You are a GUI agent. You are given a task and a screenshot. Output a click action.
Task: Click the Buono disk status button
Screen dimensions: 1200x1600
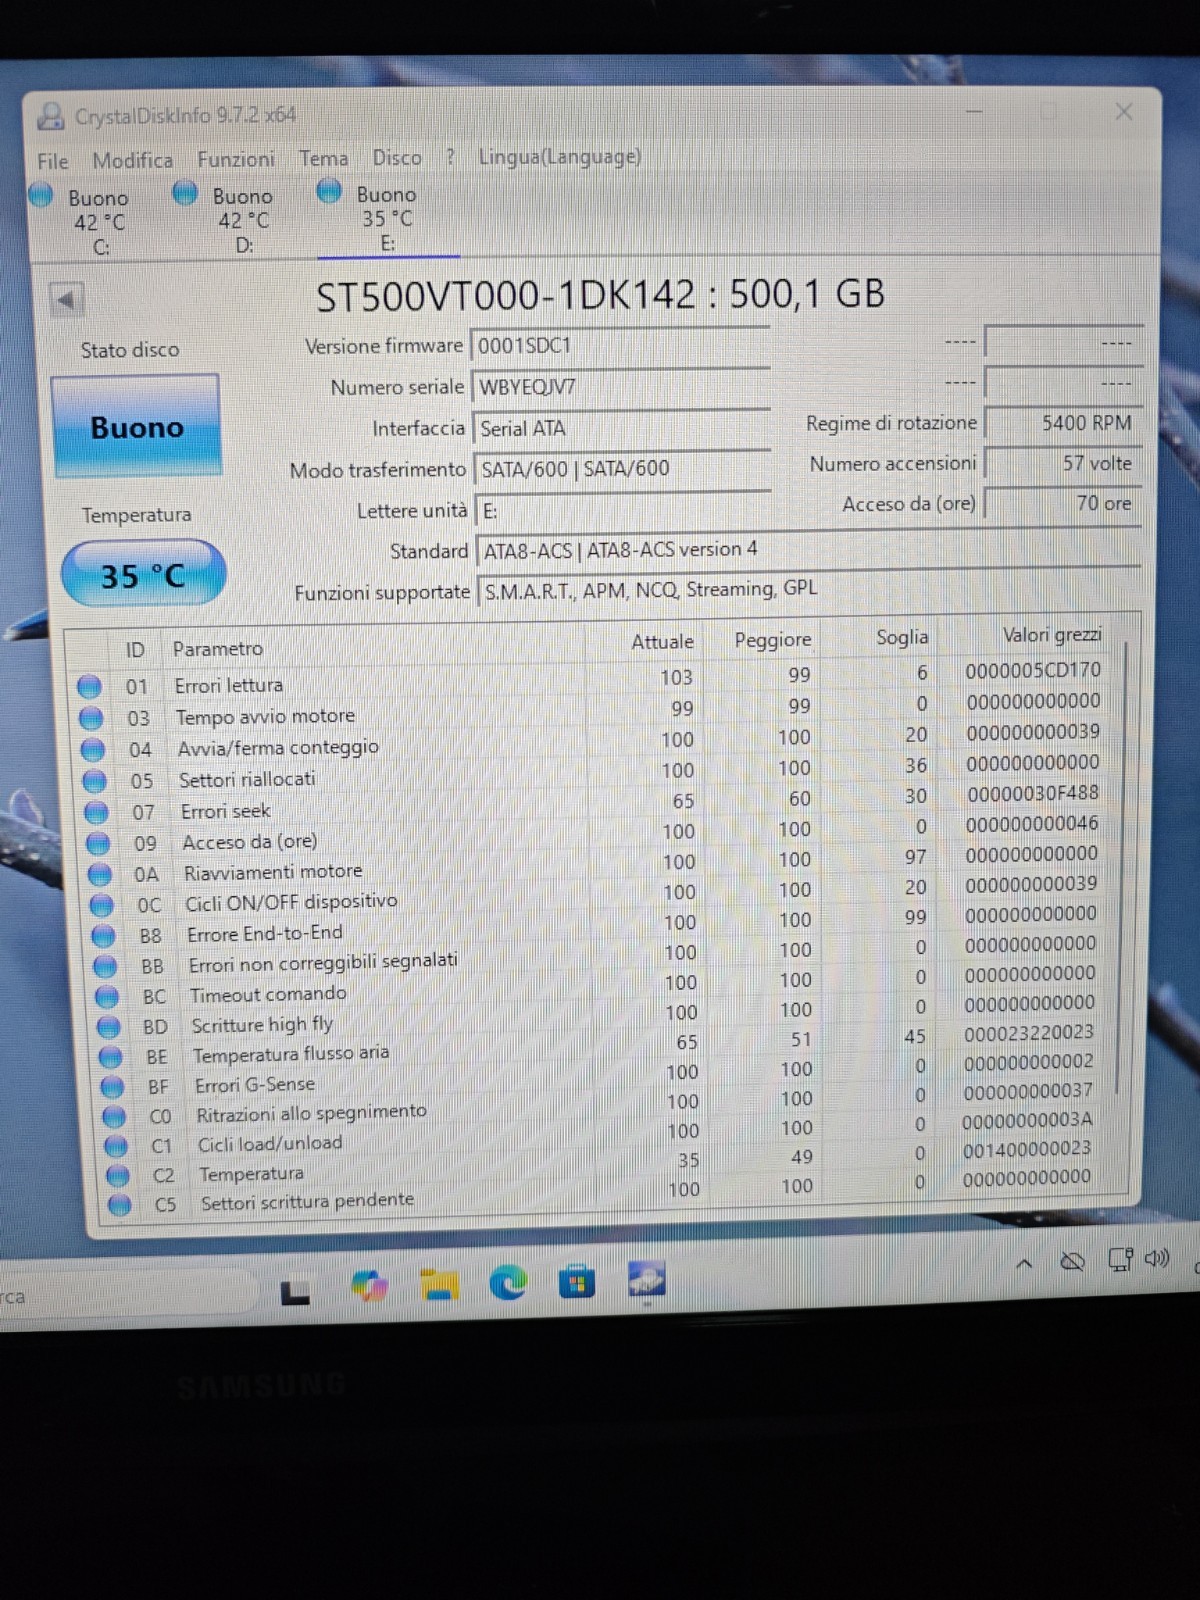coord(136,427)
